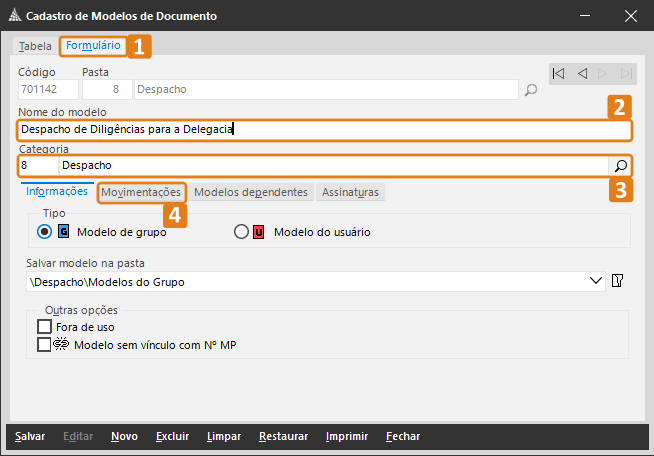This screenshot has height=456, width=654.
Task: Open the Formulário tab
Action: click(93, 45)
